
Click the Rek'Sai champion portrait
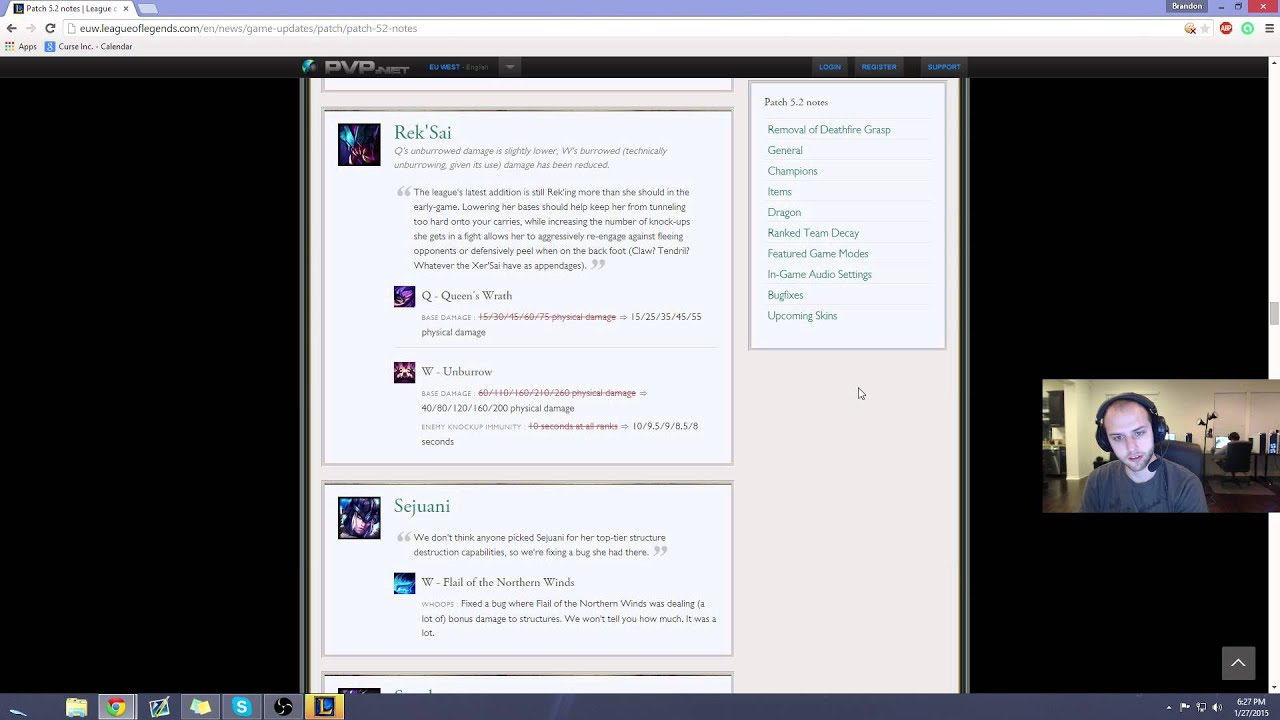359,144
